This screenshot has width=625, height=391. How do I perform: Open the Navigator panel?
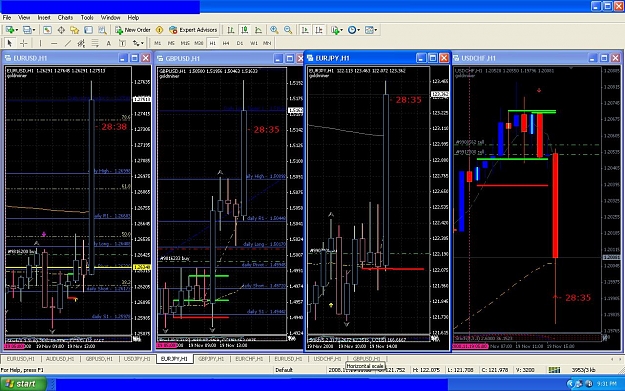[75, 30]
